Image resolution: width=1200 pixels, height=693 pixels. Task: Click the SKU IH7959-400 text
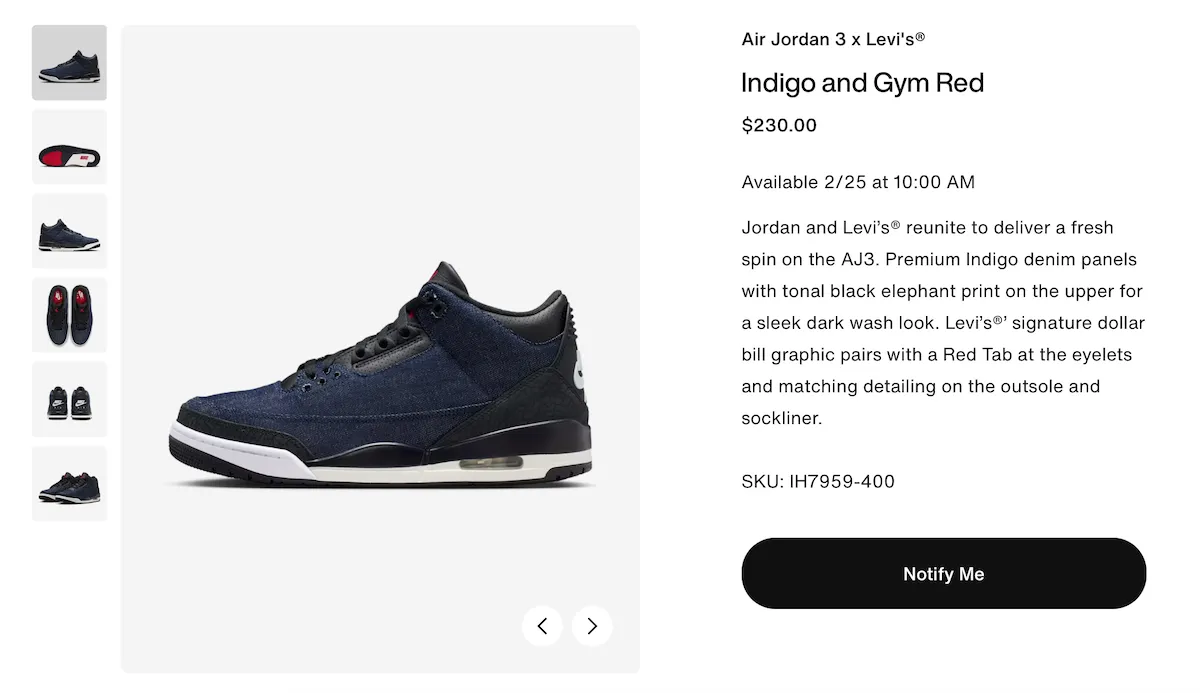pyautogui.click(x=818, y=481)
